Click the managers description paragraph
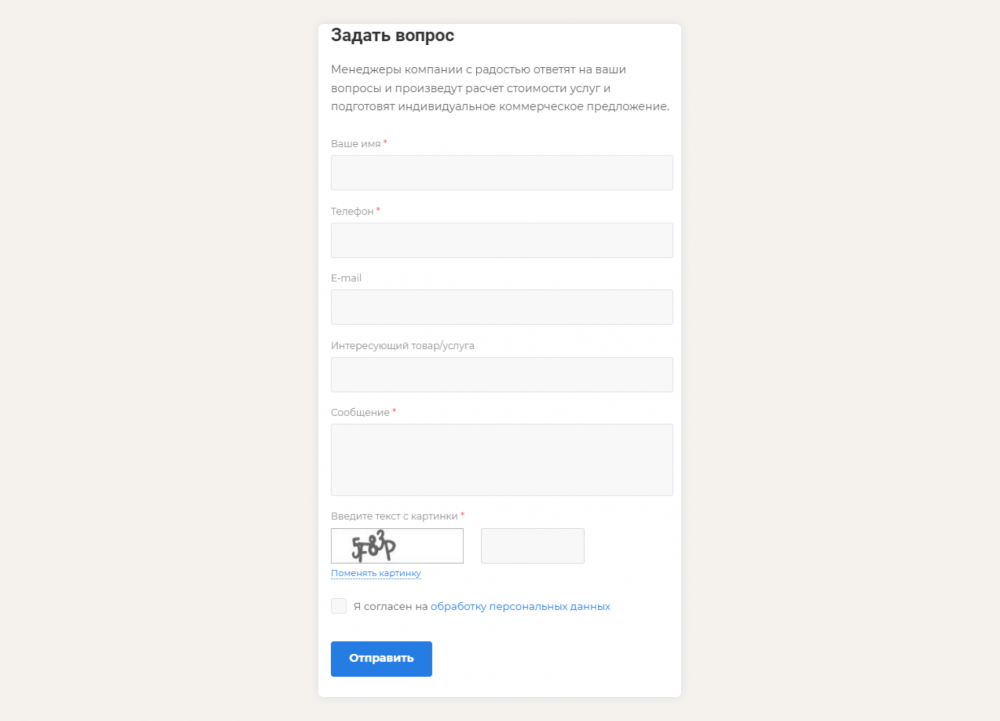This screenshot has height=721, width=1000. (500, 88)
